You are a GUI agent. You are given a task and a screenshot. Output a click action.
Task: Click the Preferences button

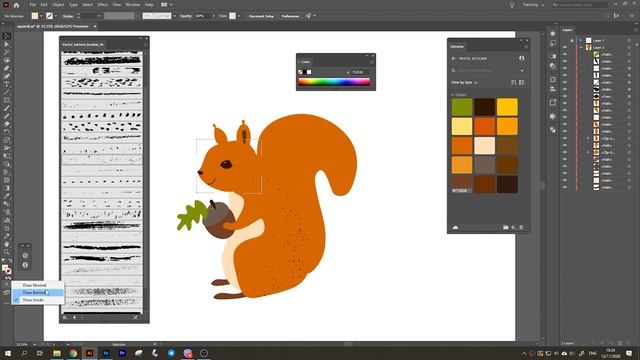(290, 16)
